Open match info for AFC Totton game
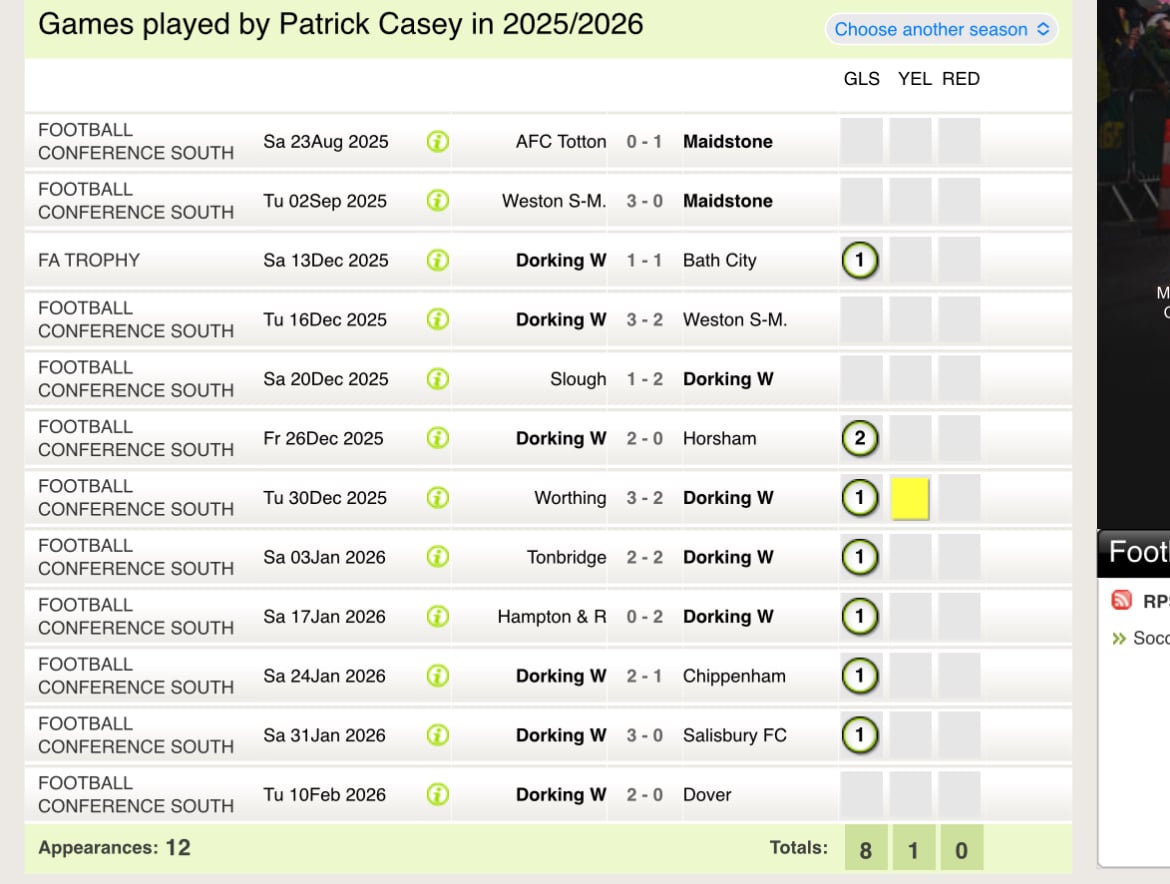The height and width of the screenshot is (884, 1170). [438, 141]
